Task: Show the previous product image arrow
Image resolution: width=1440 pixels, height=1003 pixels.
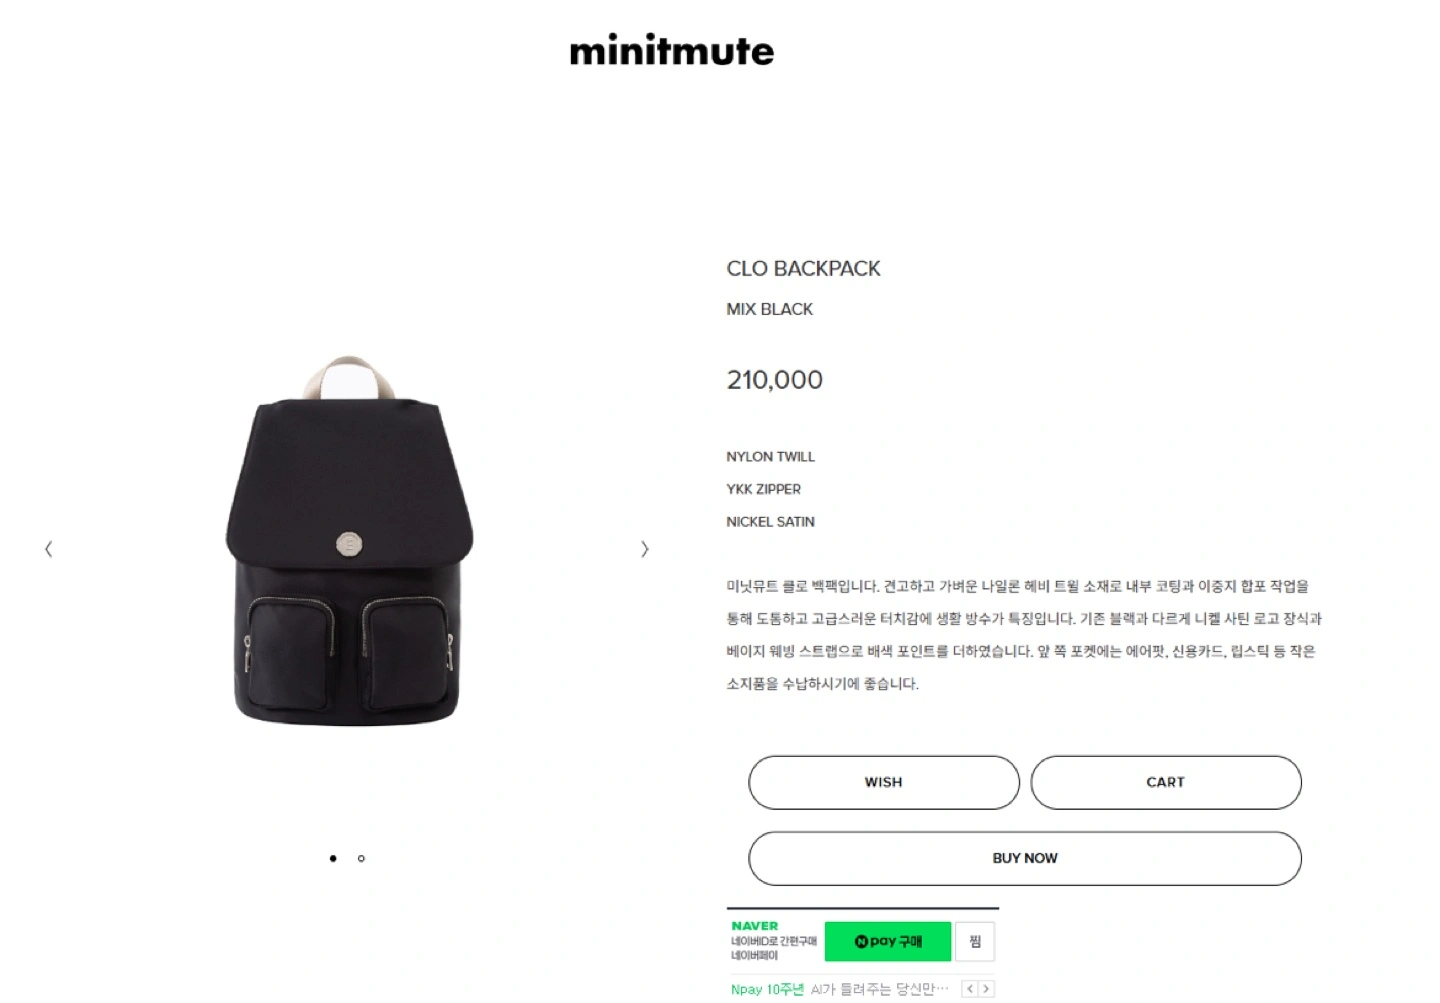Action: 48,549
